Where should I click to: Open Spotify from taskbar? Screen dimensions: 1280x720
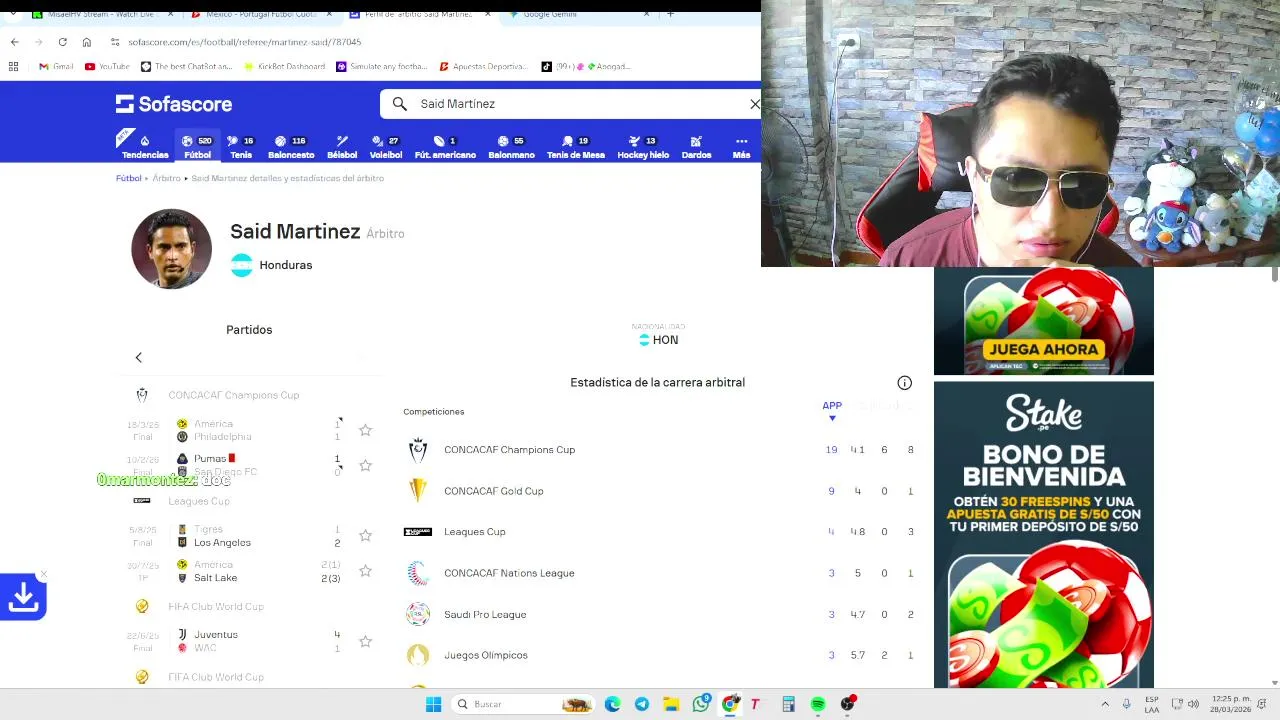point(818,704)
